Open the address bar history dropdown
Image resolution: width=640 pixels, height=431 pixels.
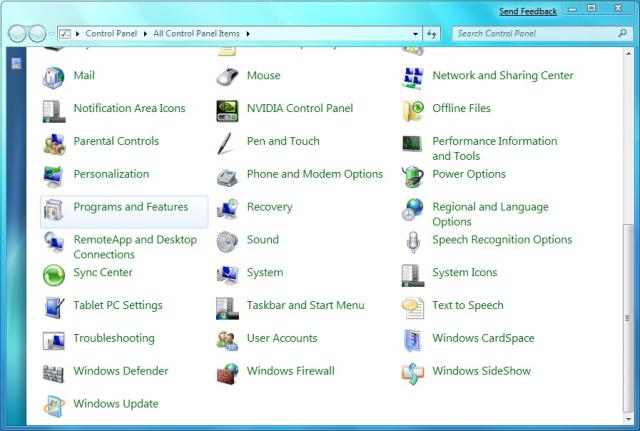tap(415, 34)
